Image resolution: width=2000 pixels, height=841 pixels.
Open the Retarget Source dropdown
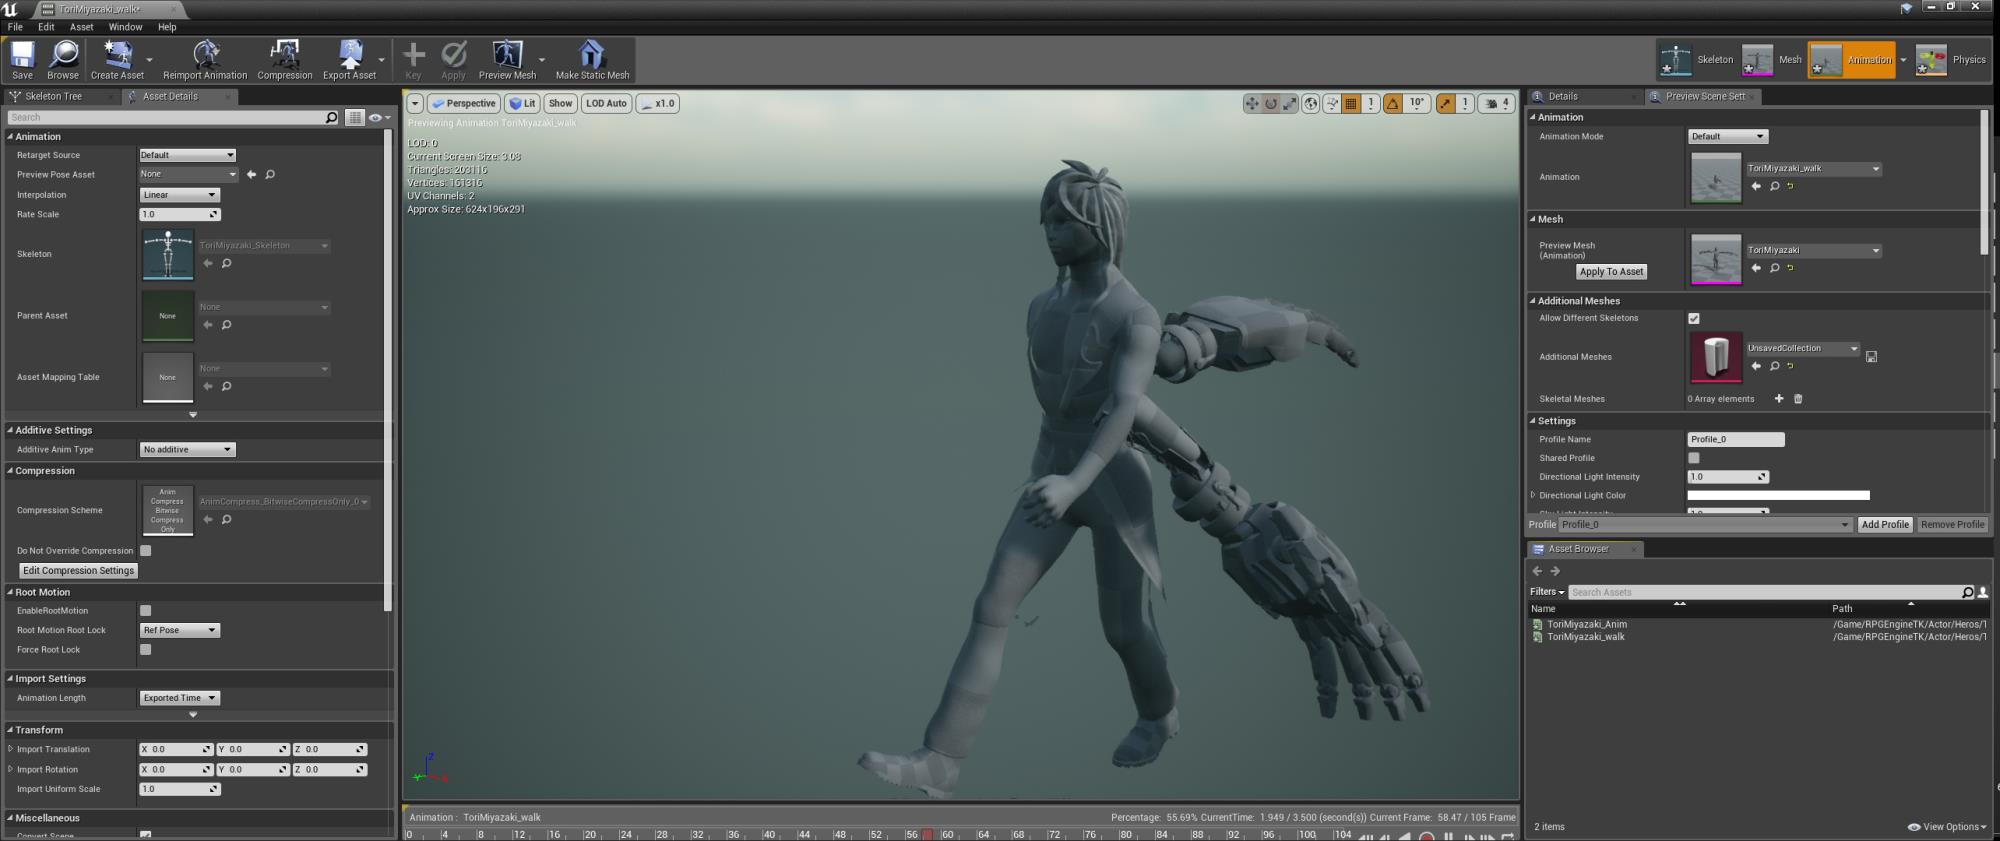click(187, 155)
